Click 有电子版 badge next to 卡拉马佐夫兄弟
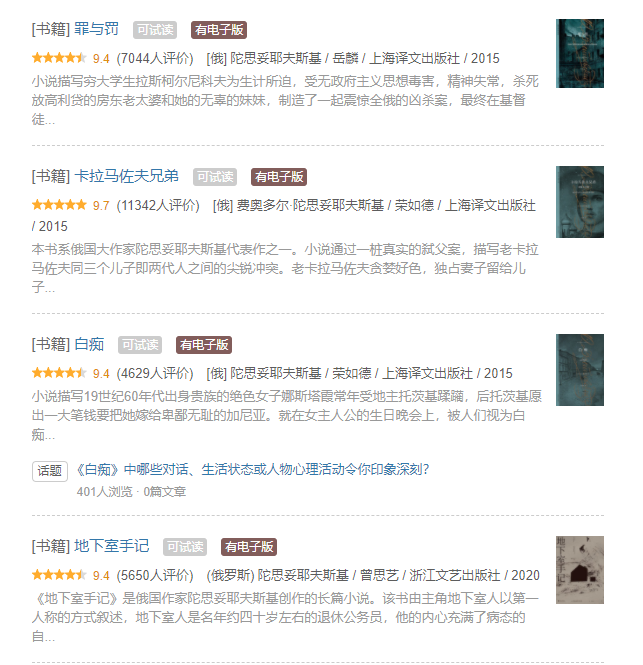Image resolution: width=643 pixels, height=665 pixels. tap(279, 177)
